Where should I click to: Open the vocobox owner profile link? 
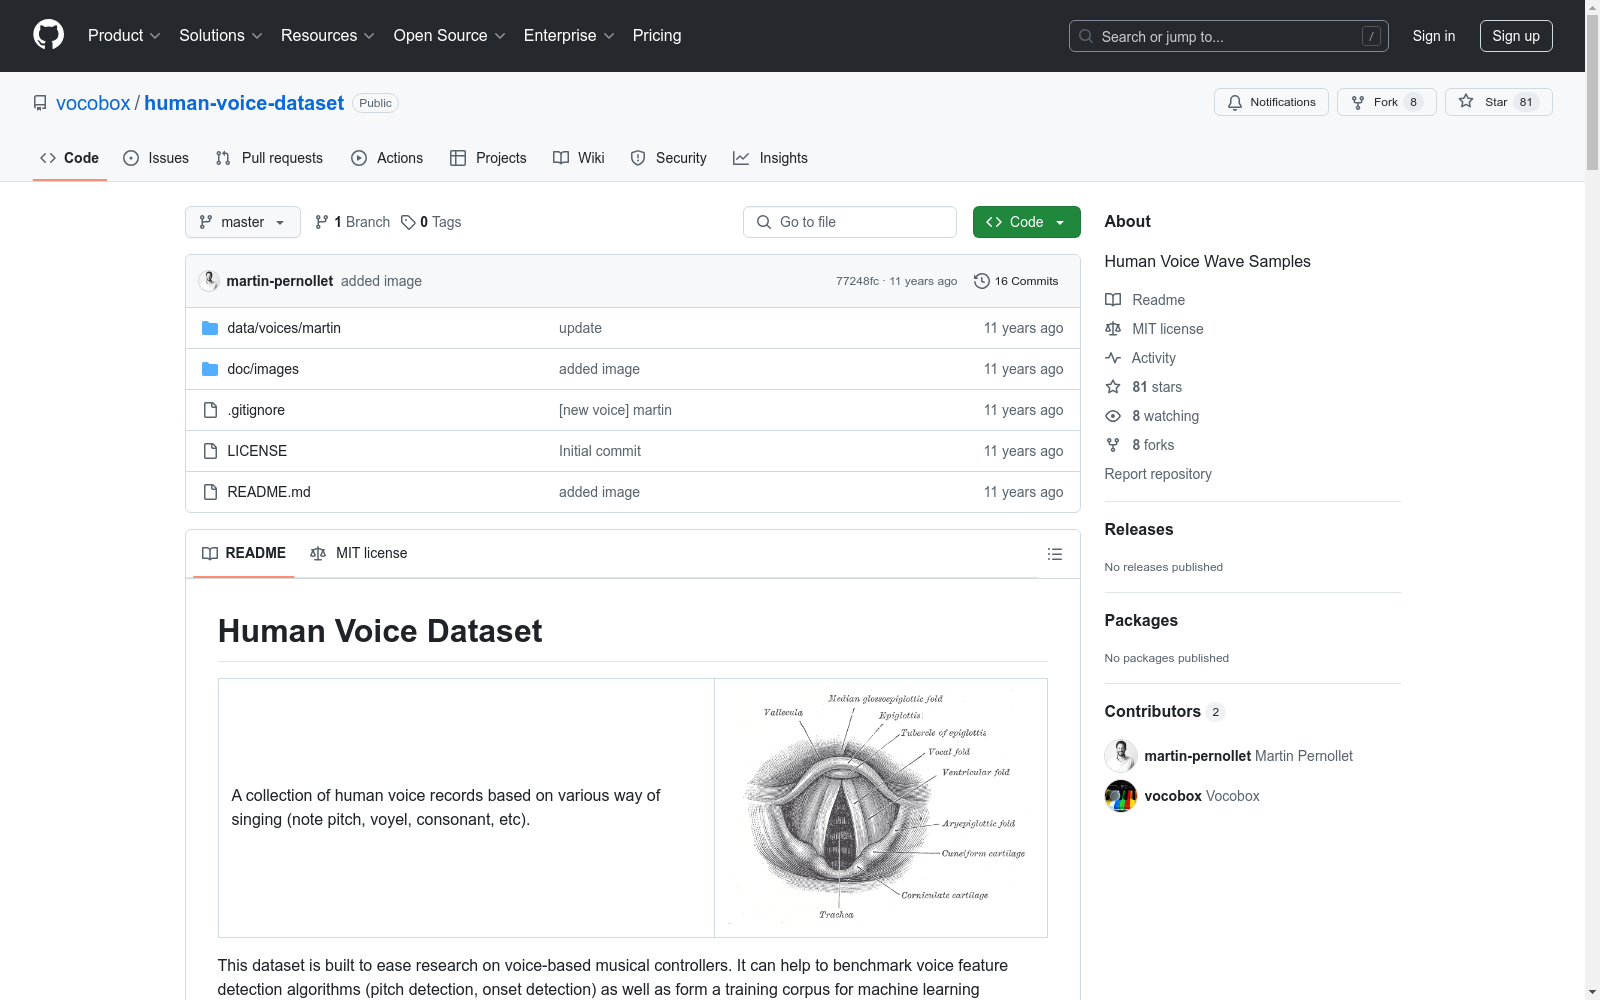[x=93, y=103]
